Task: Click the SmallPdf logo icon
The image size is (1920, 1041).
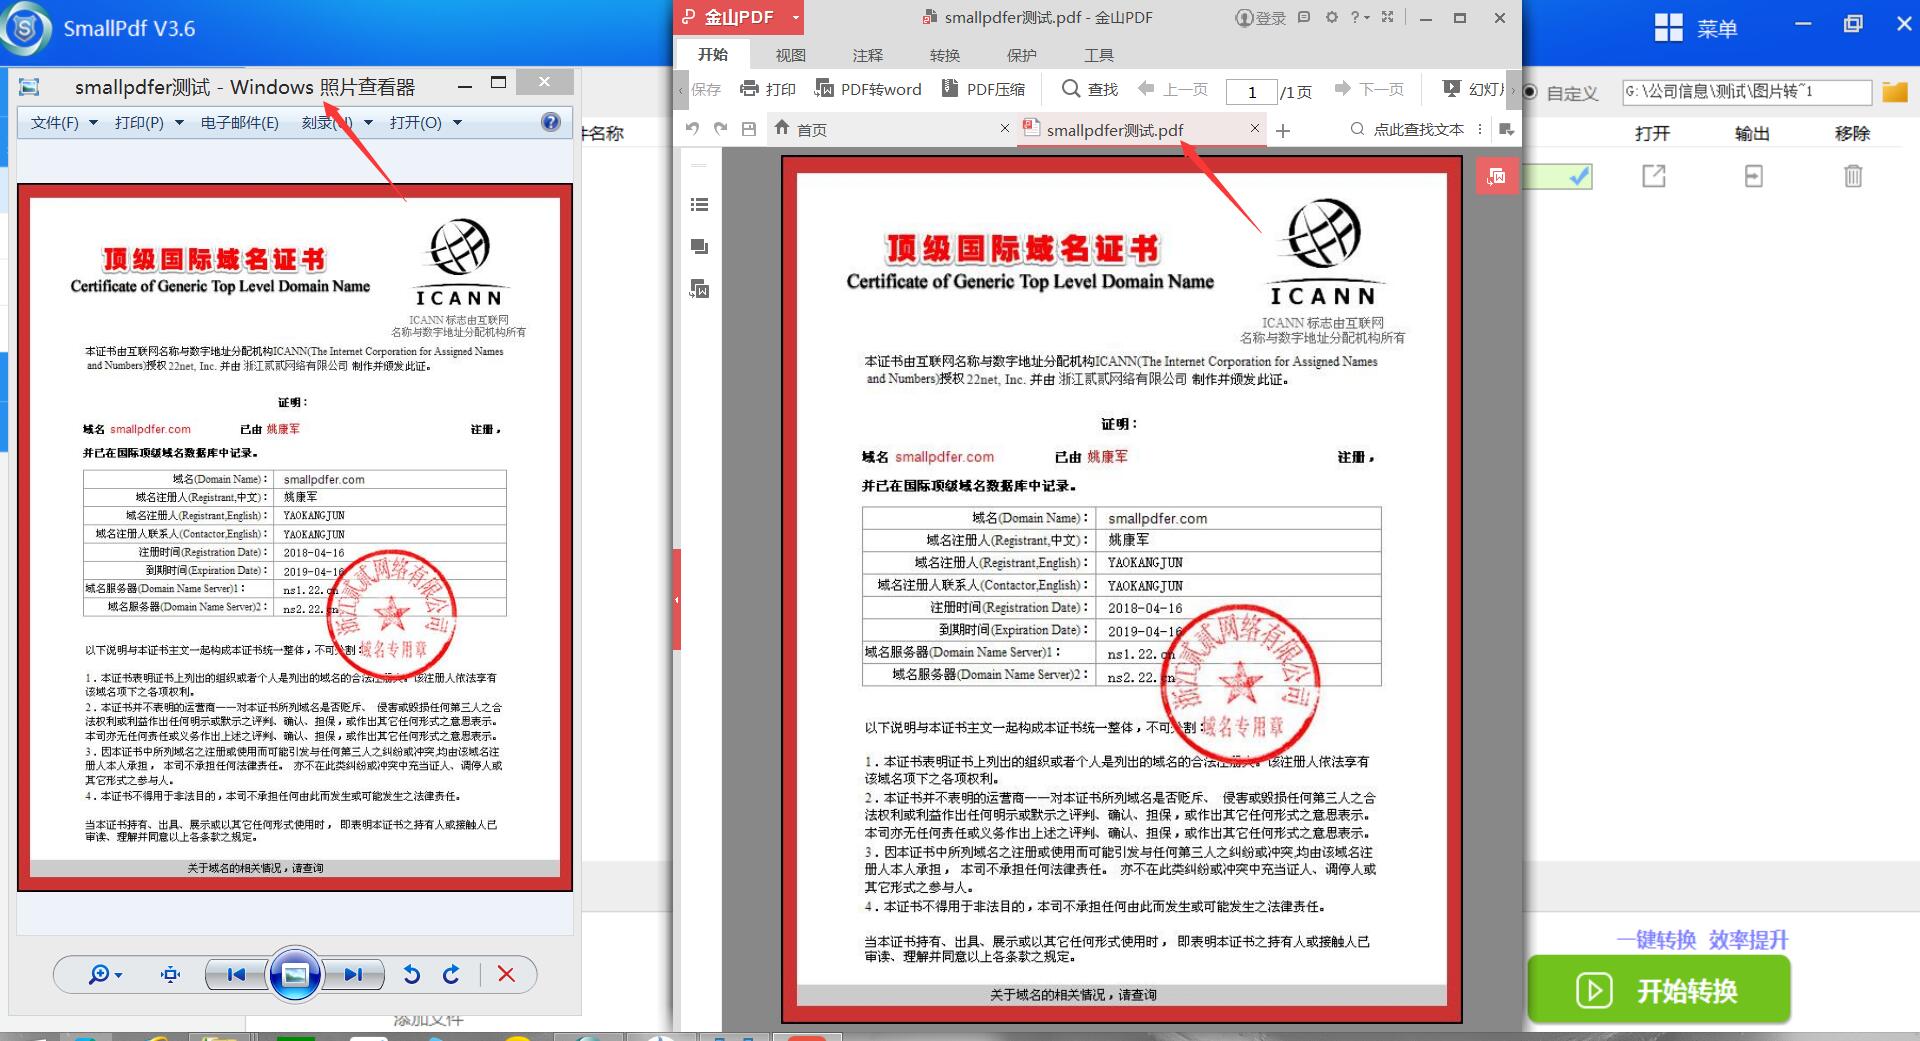Action: tap(26, 28)
